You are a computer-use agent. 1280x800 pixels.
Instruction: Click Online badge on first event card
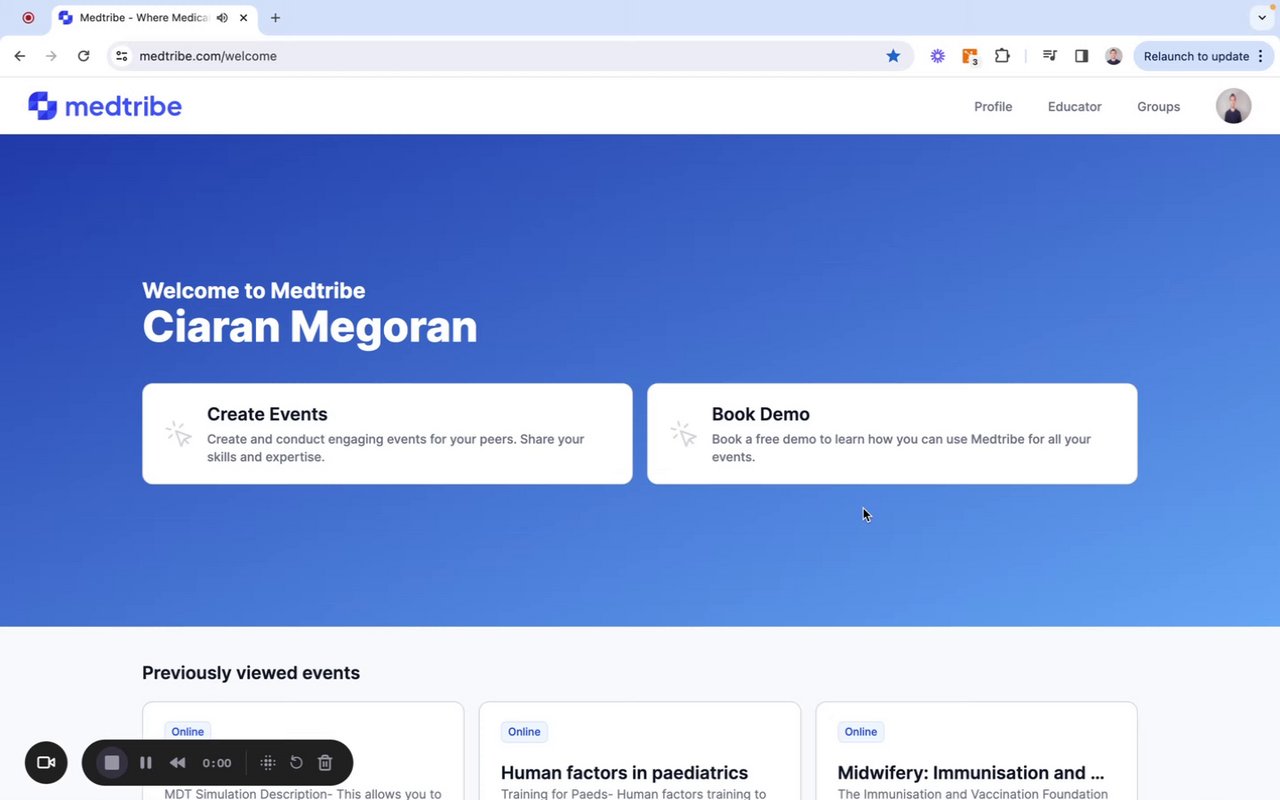click(187, 732)
